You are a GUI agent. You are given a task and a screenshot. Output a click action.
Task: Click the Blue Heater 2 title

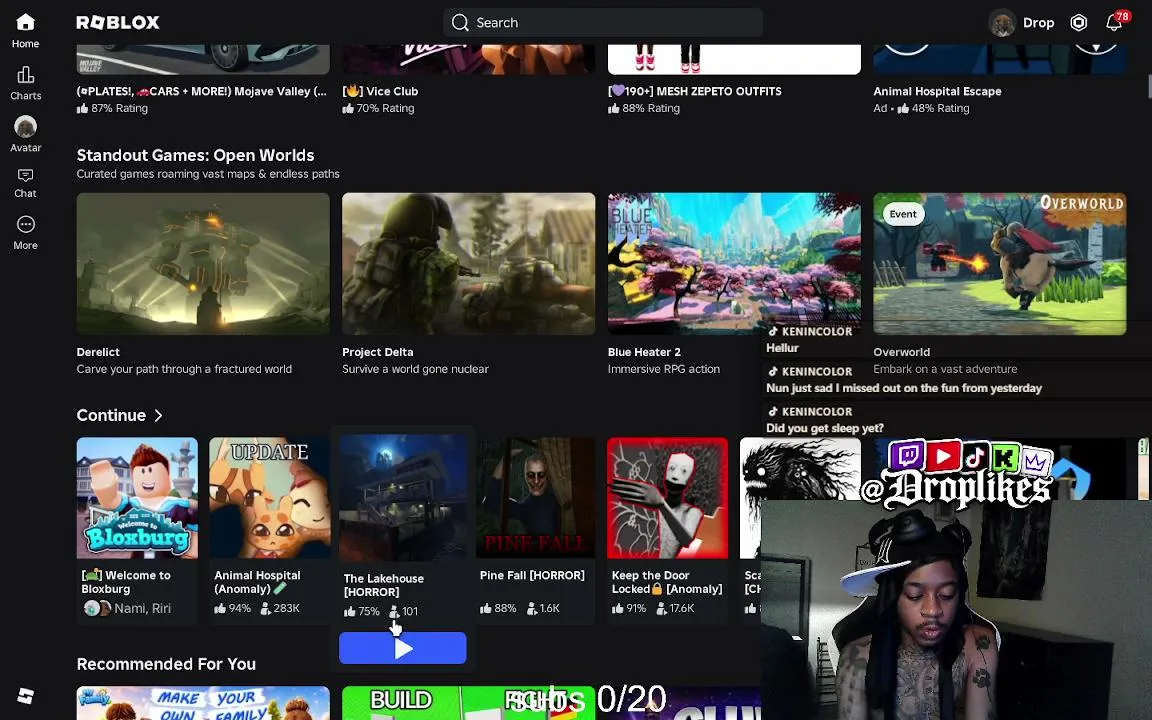[x=644, y=352]
